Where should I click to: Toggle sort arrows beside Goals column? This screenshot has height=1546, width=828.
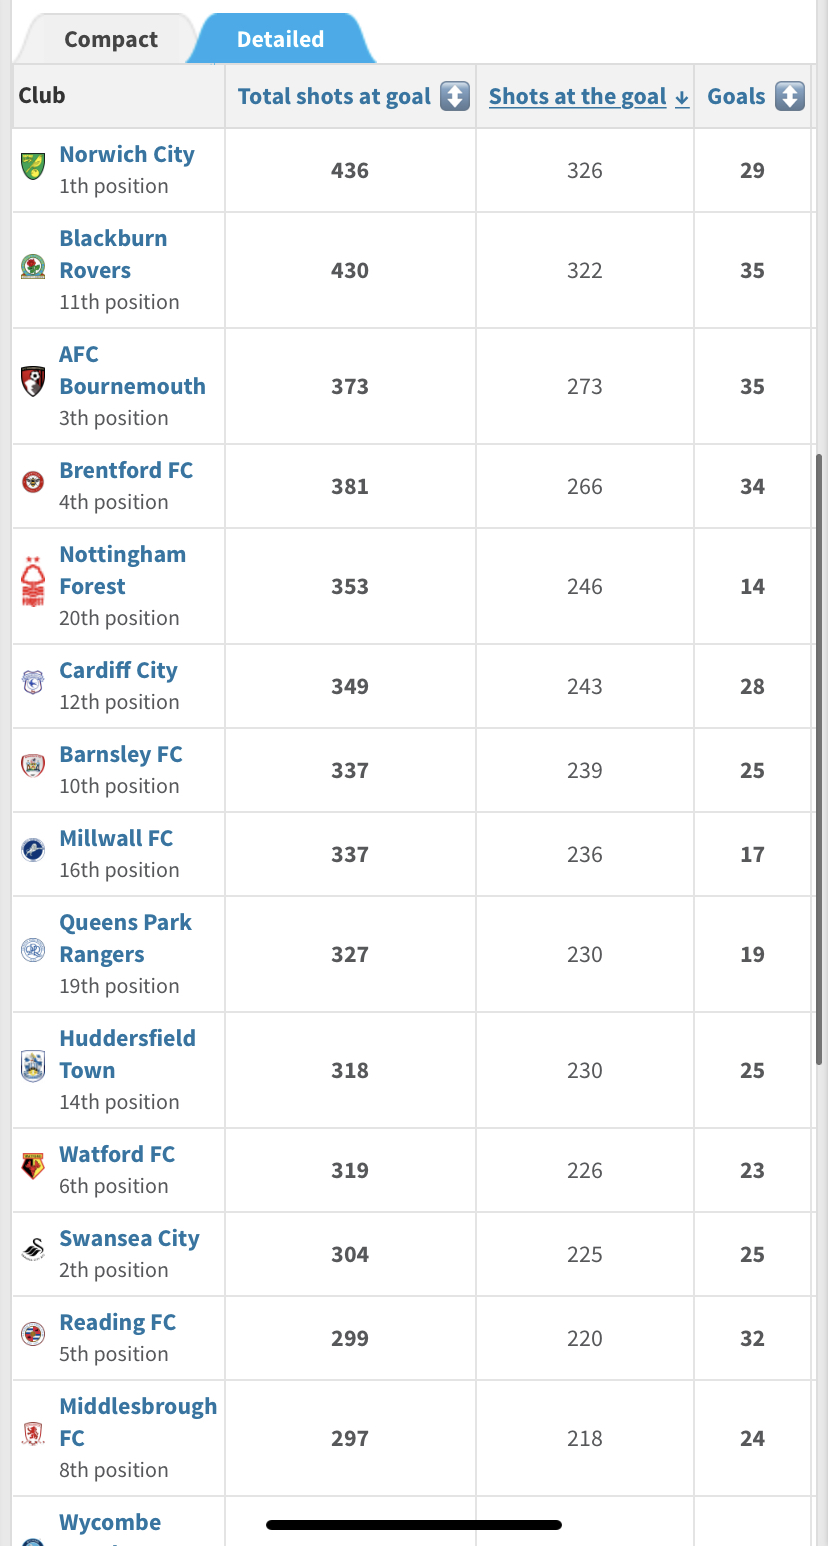pyautogui.click(x=790, y=96)
